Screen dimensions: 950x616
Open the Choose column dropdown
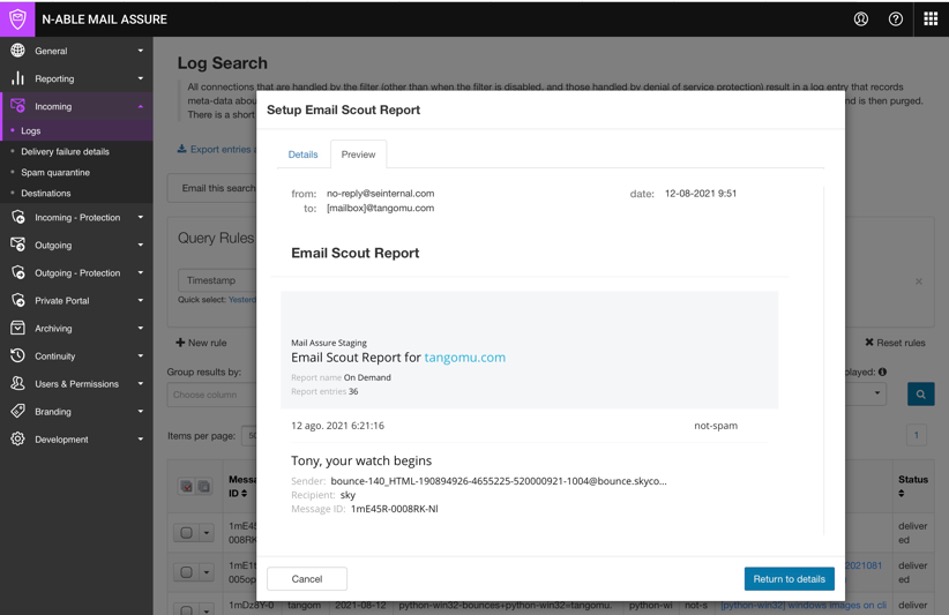coord(211,394)
